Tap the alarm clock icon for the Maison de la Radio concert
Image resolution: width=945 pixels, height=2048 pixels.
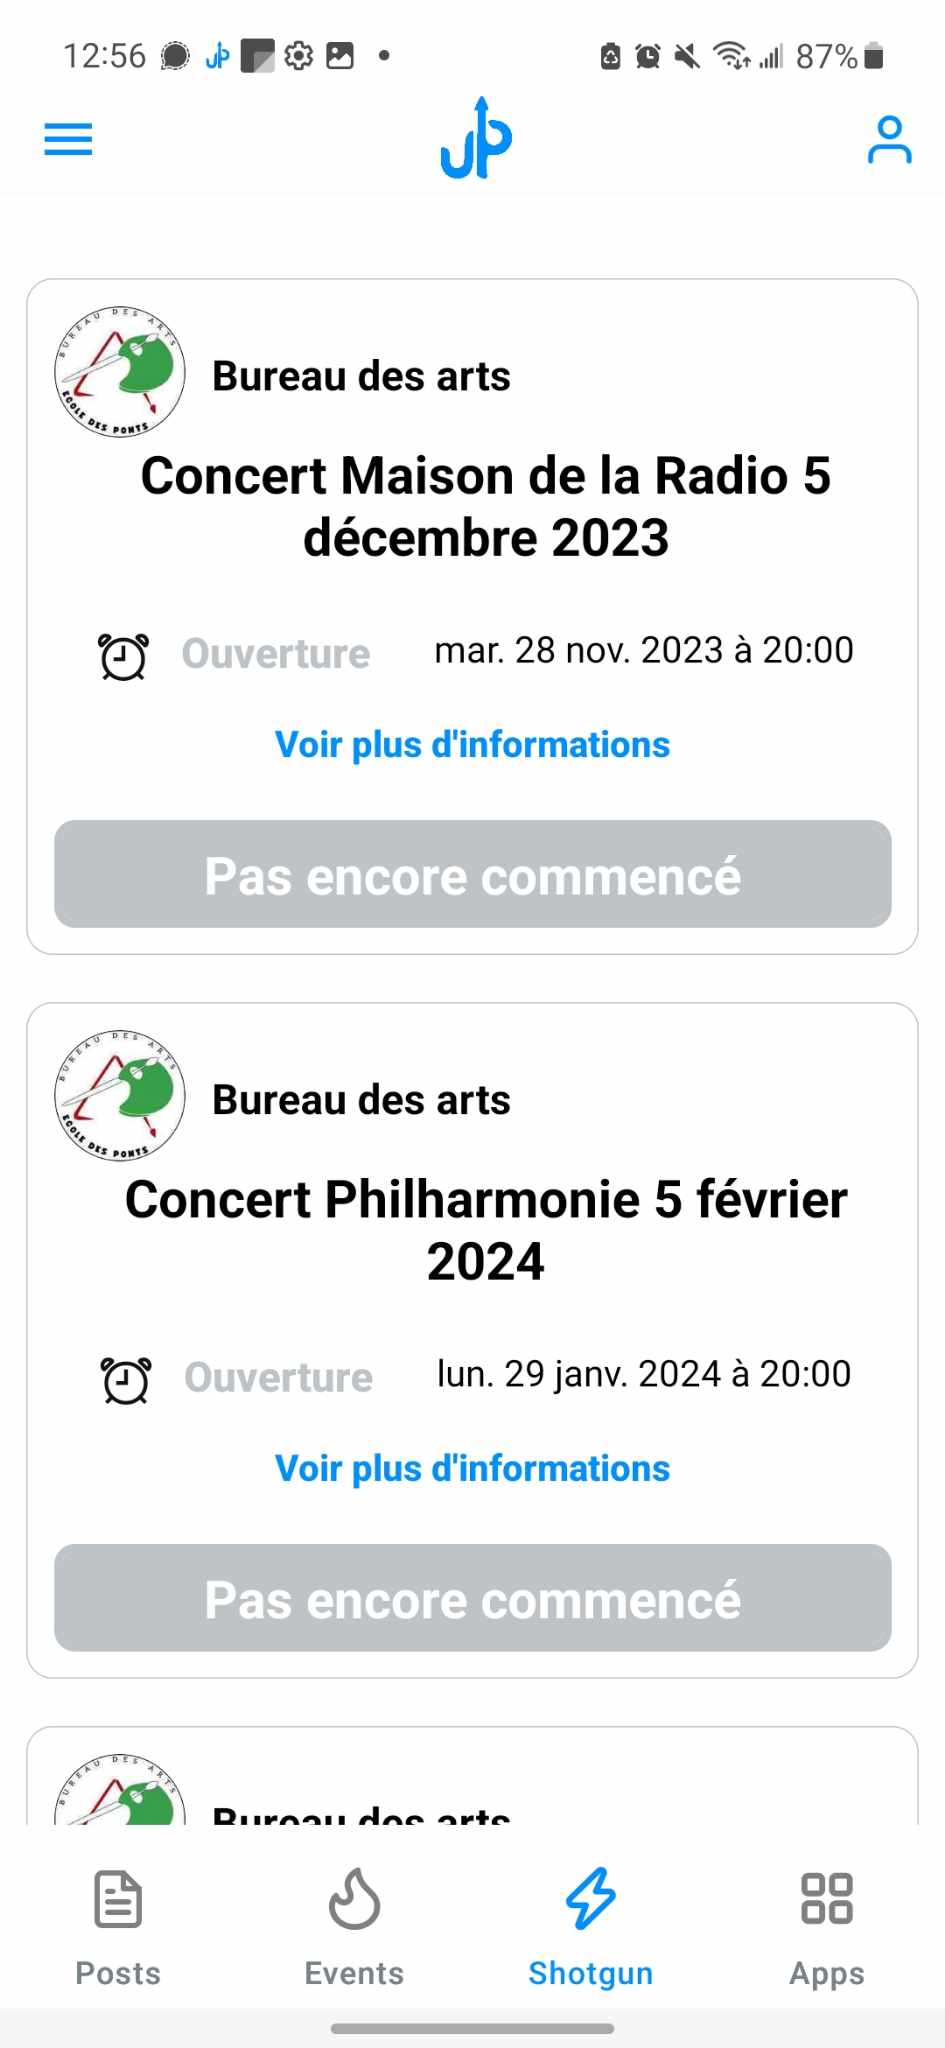124,656
